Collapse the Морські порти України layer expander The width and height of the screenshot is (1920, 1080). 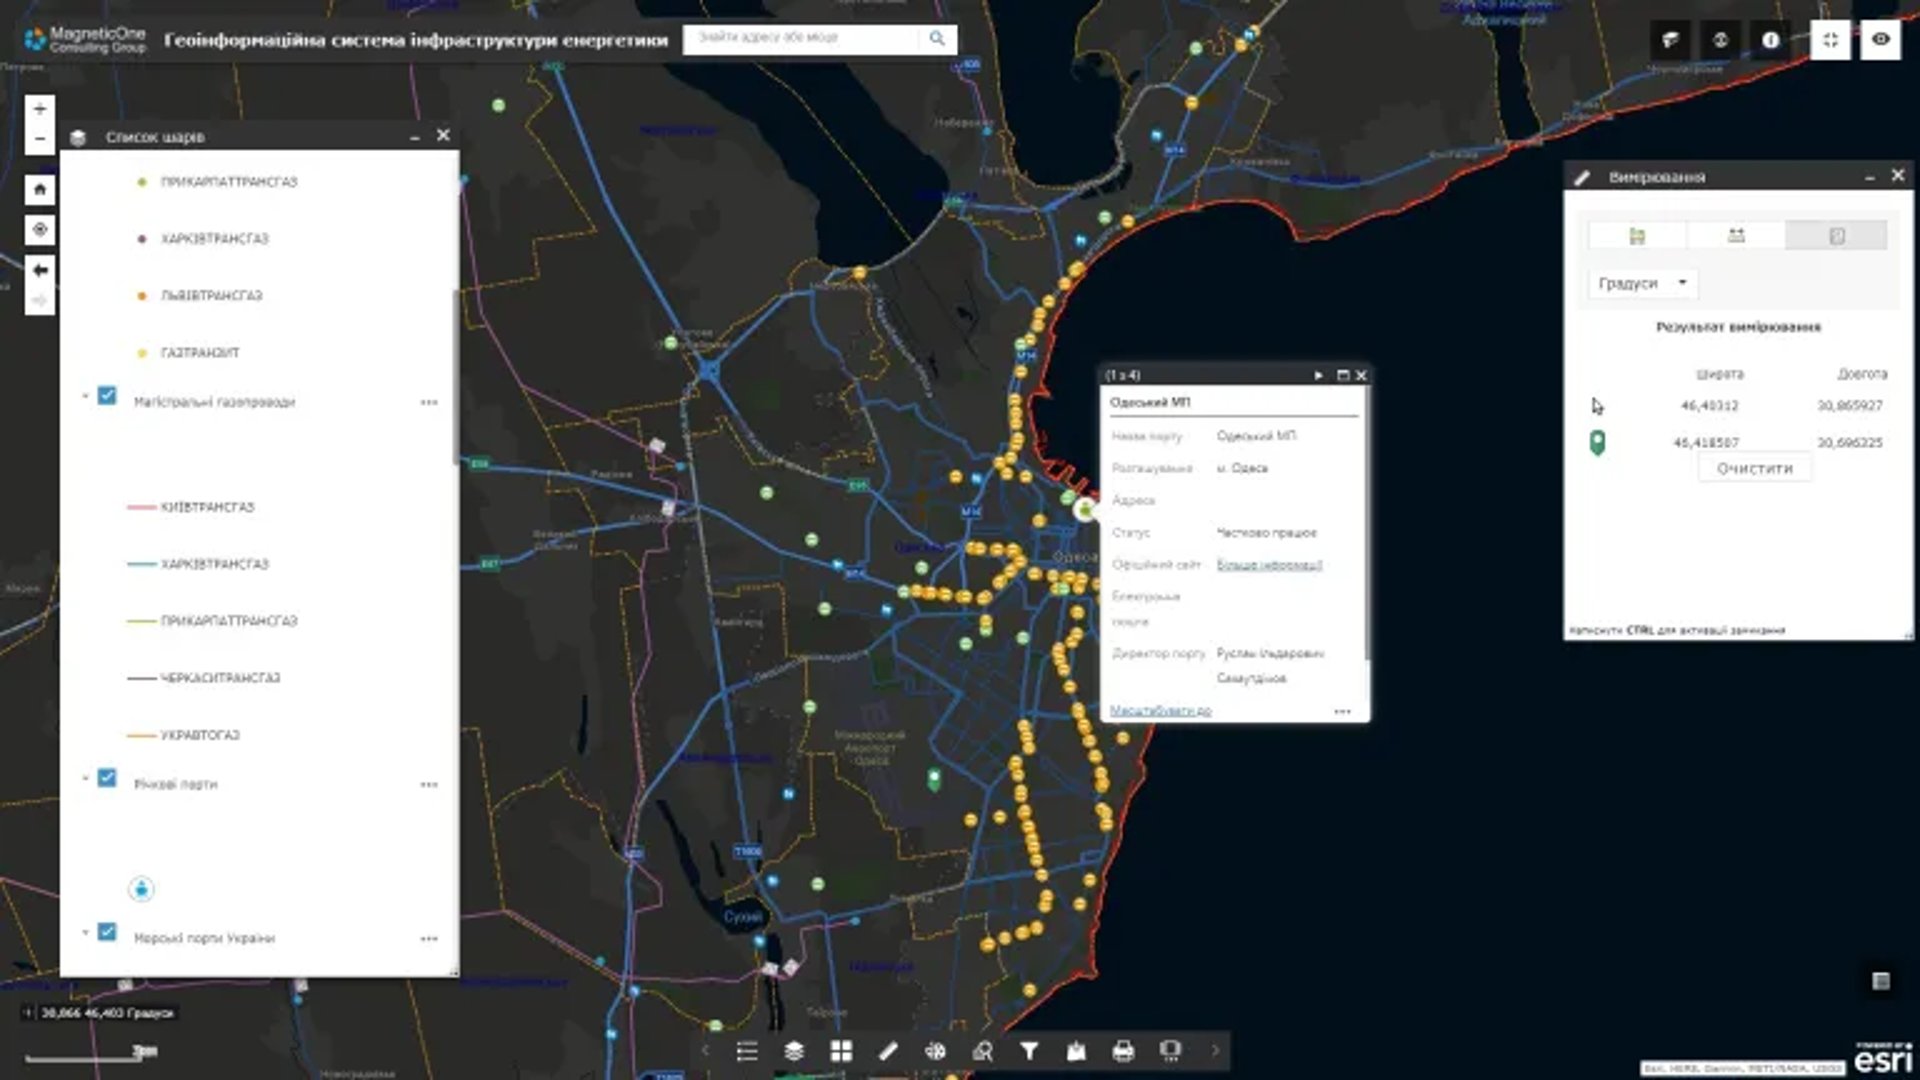86,932
